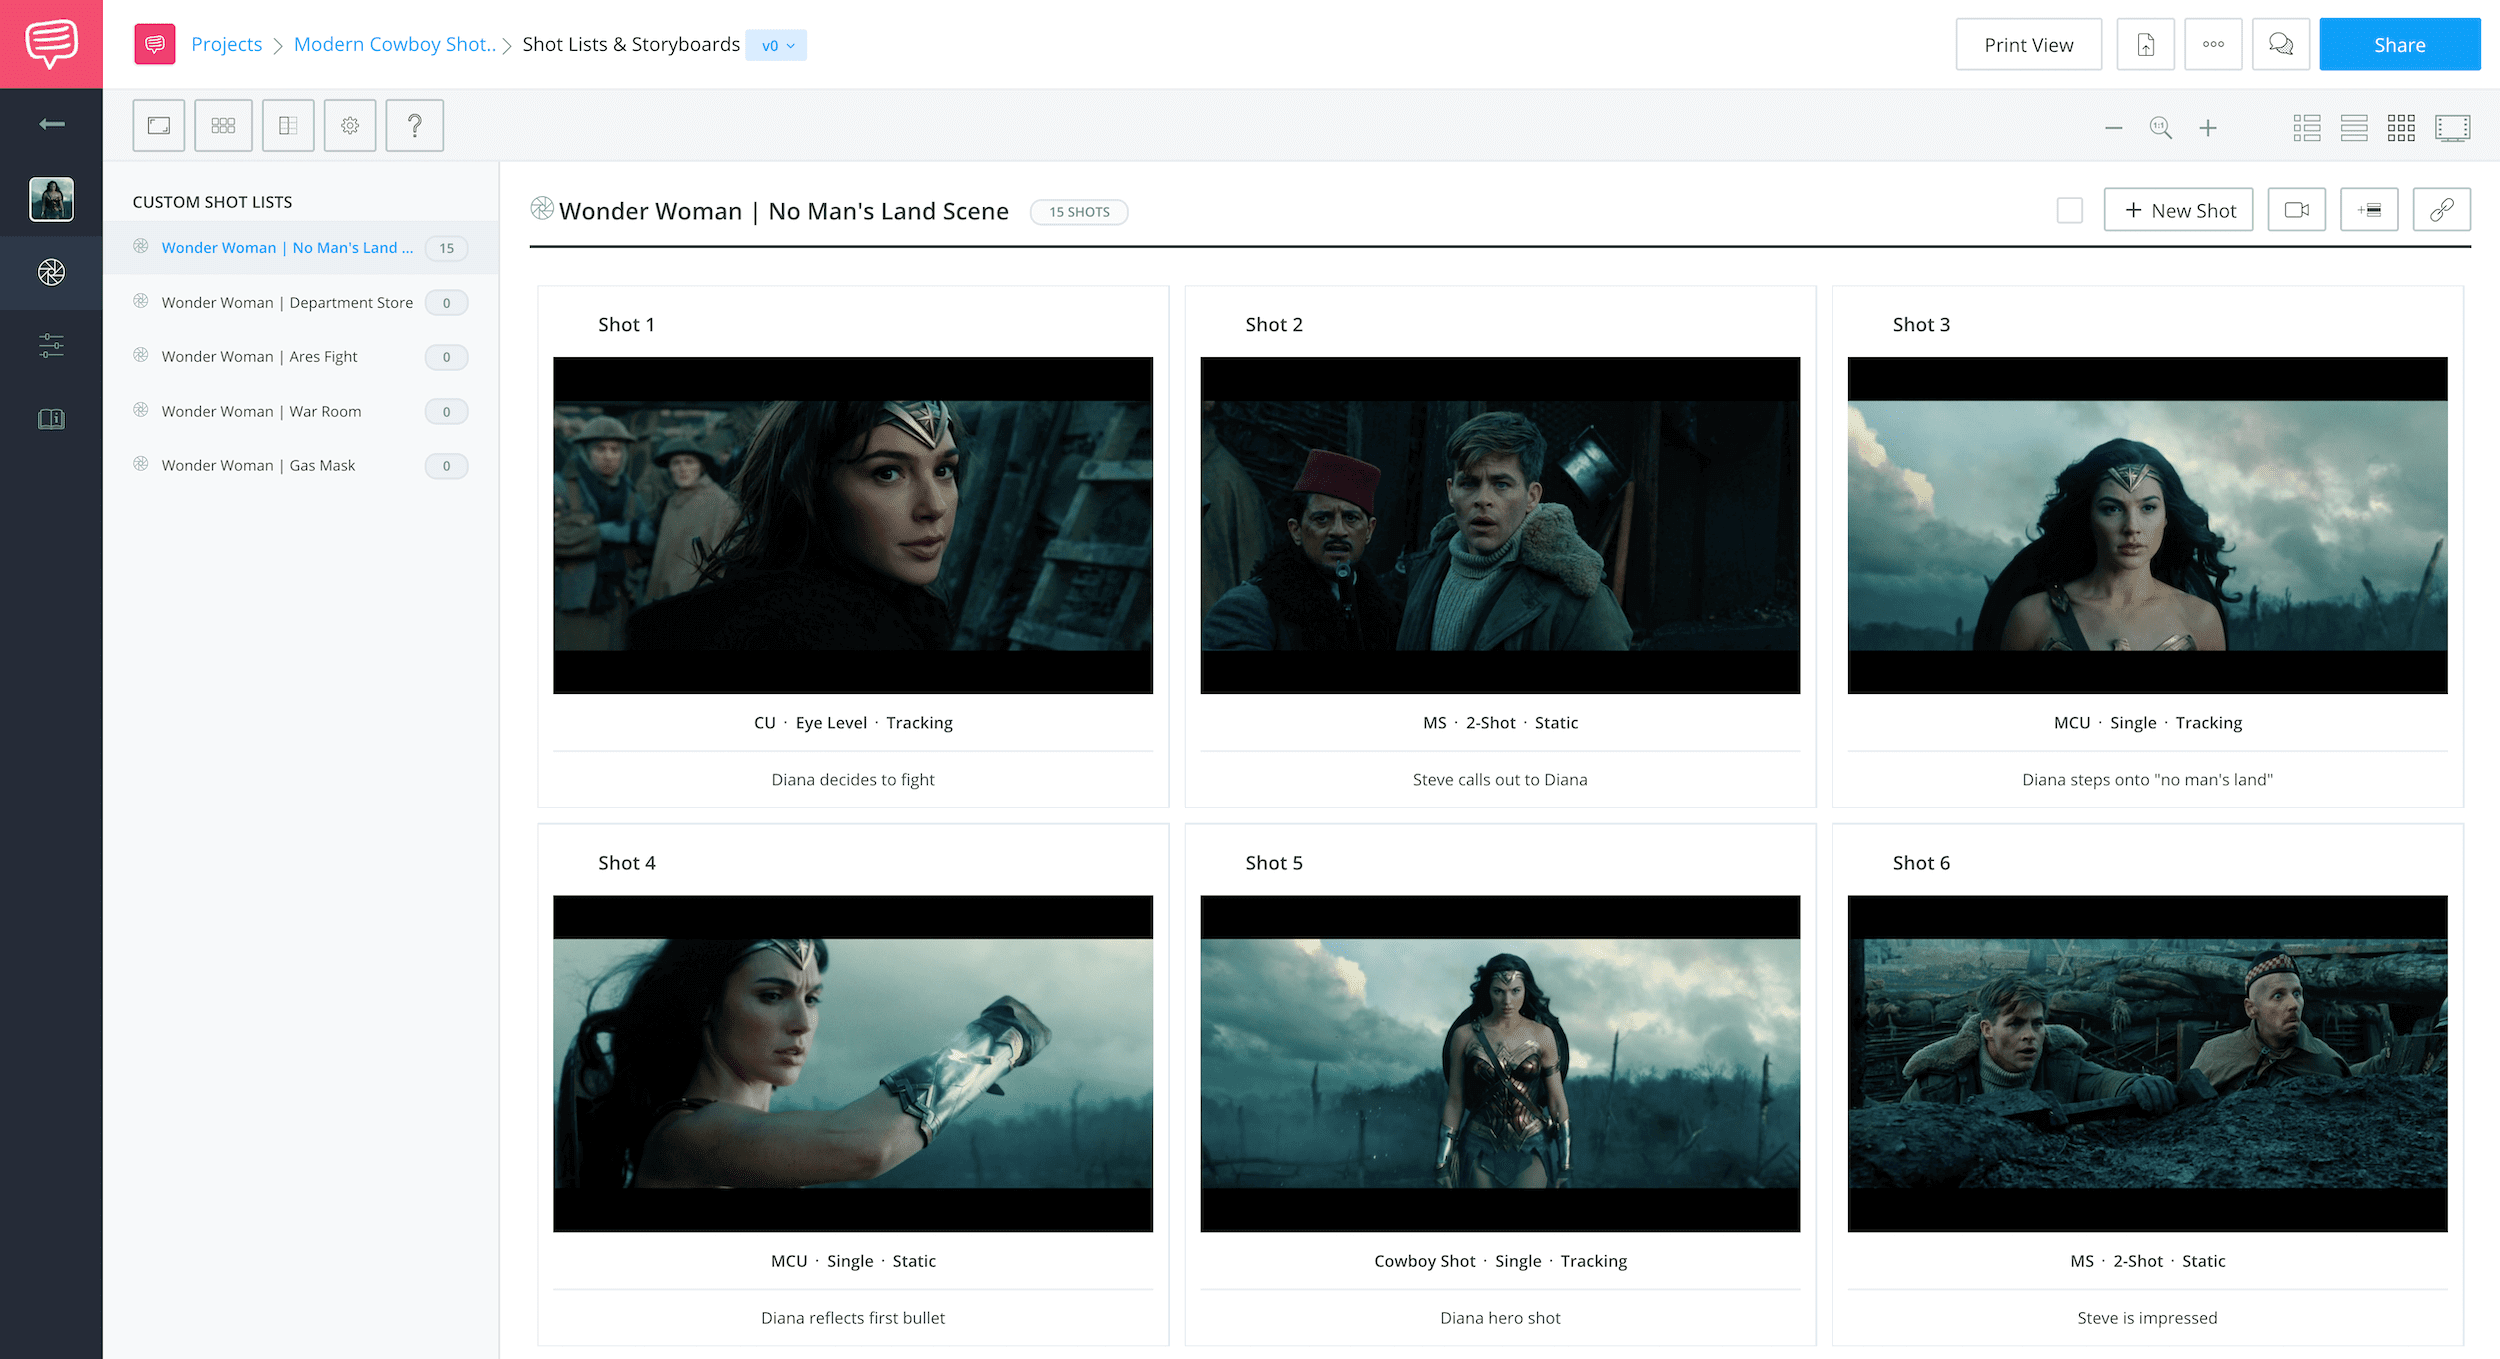Click the New Shot button
2500x1359 pixels.
click(2177, 211)
